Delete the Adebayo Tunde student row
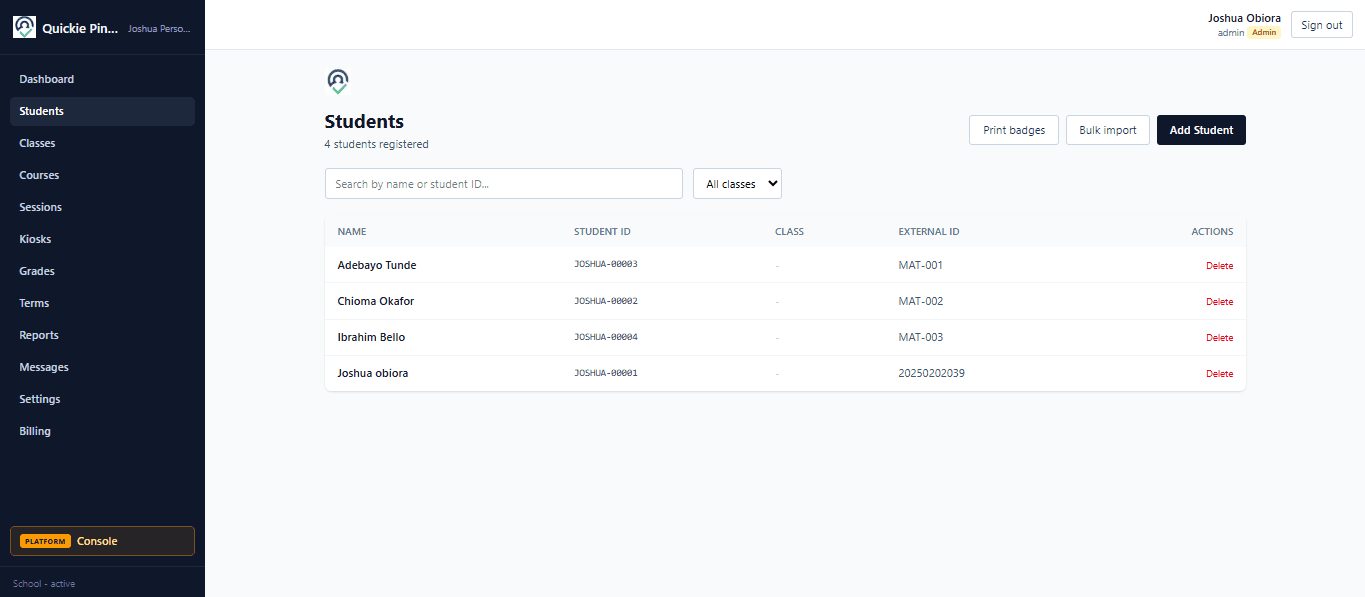Image resolution: width=1365 pixels, height=597 pixels. click(1219, 266)
